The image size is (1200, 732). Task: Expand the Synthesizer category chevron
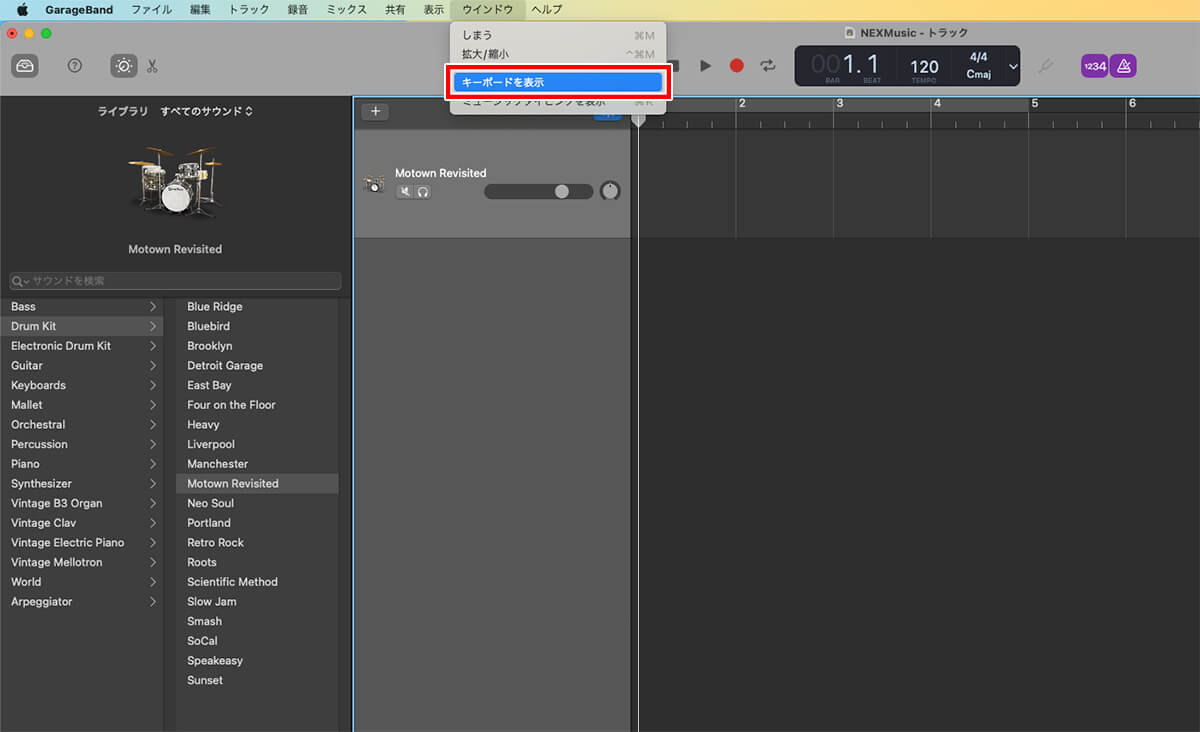coord(153,484)
